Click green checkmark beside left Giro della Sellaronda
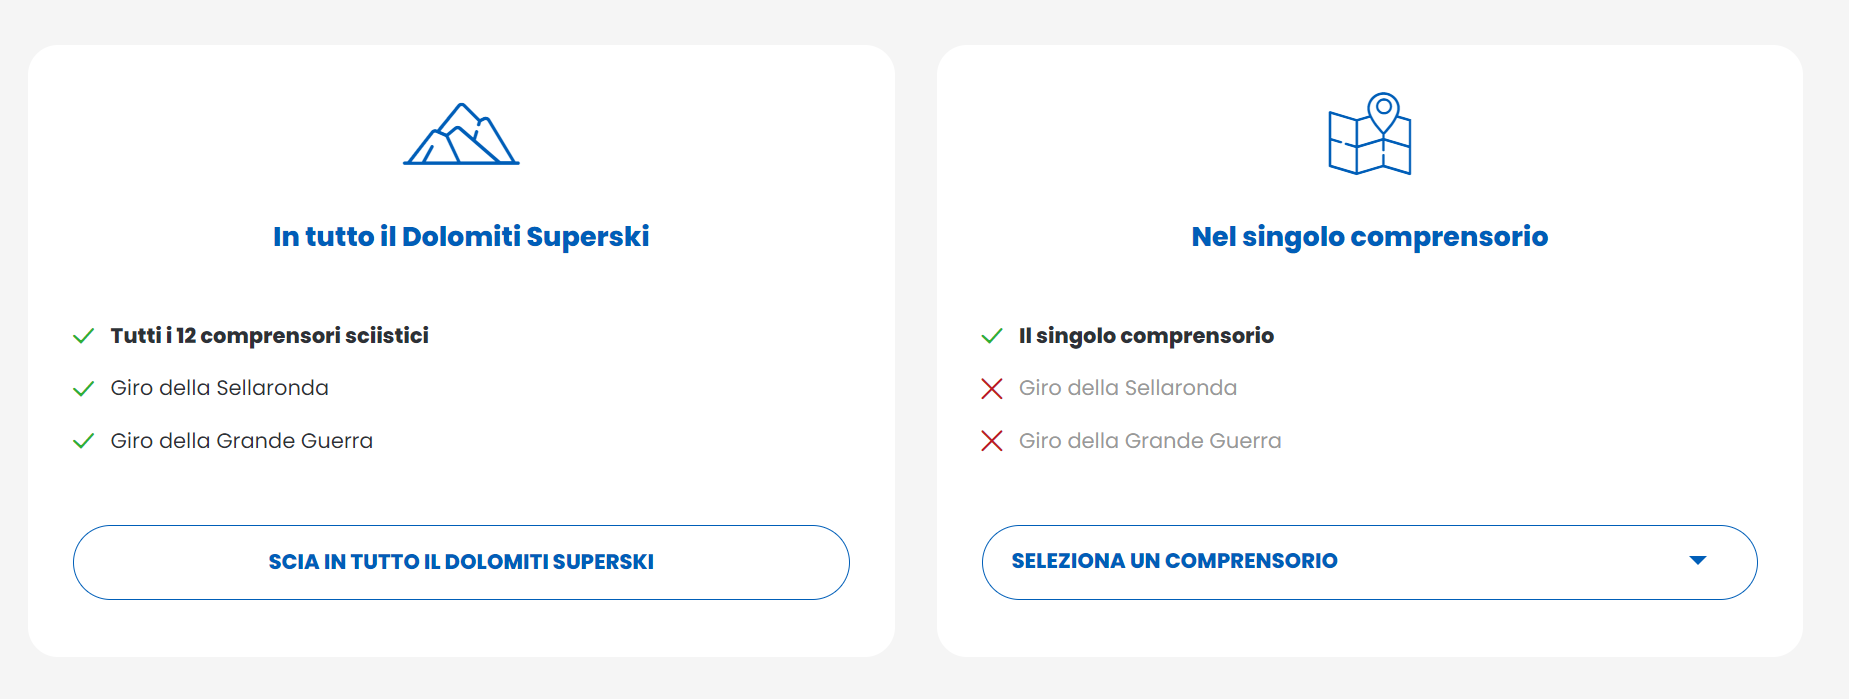The height and width of the screenshot is (699, 1849). 84,389
